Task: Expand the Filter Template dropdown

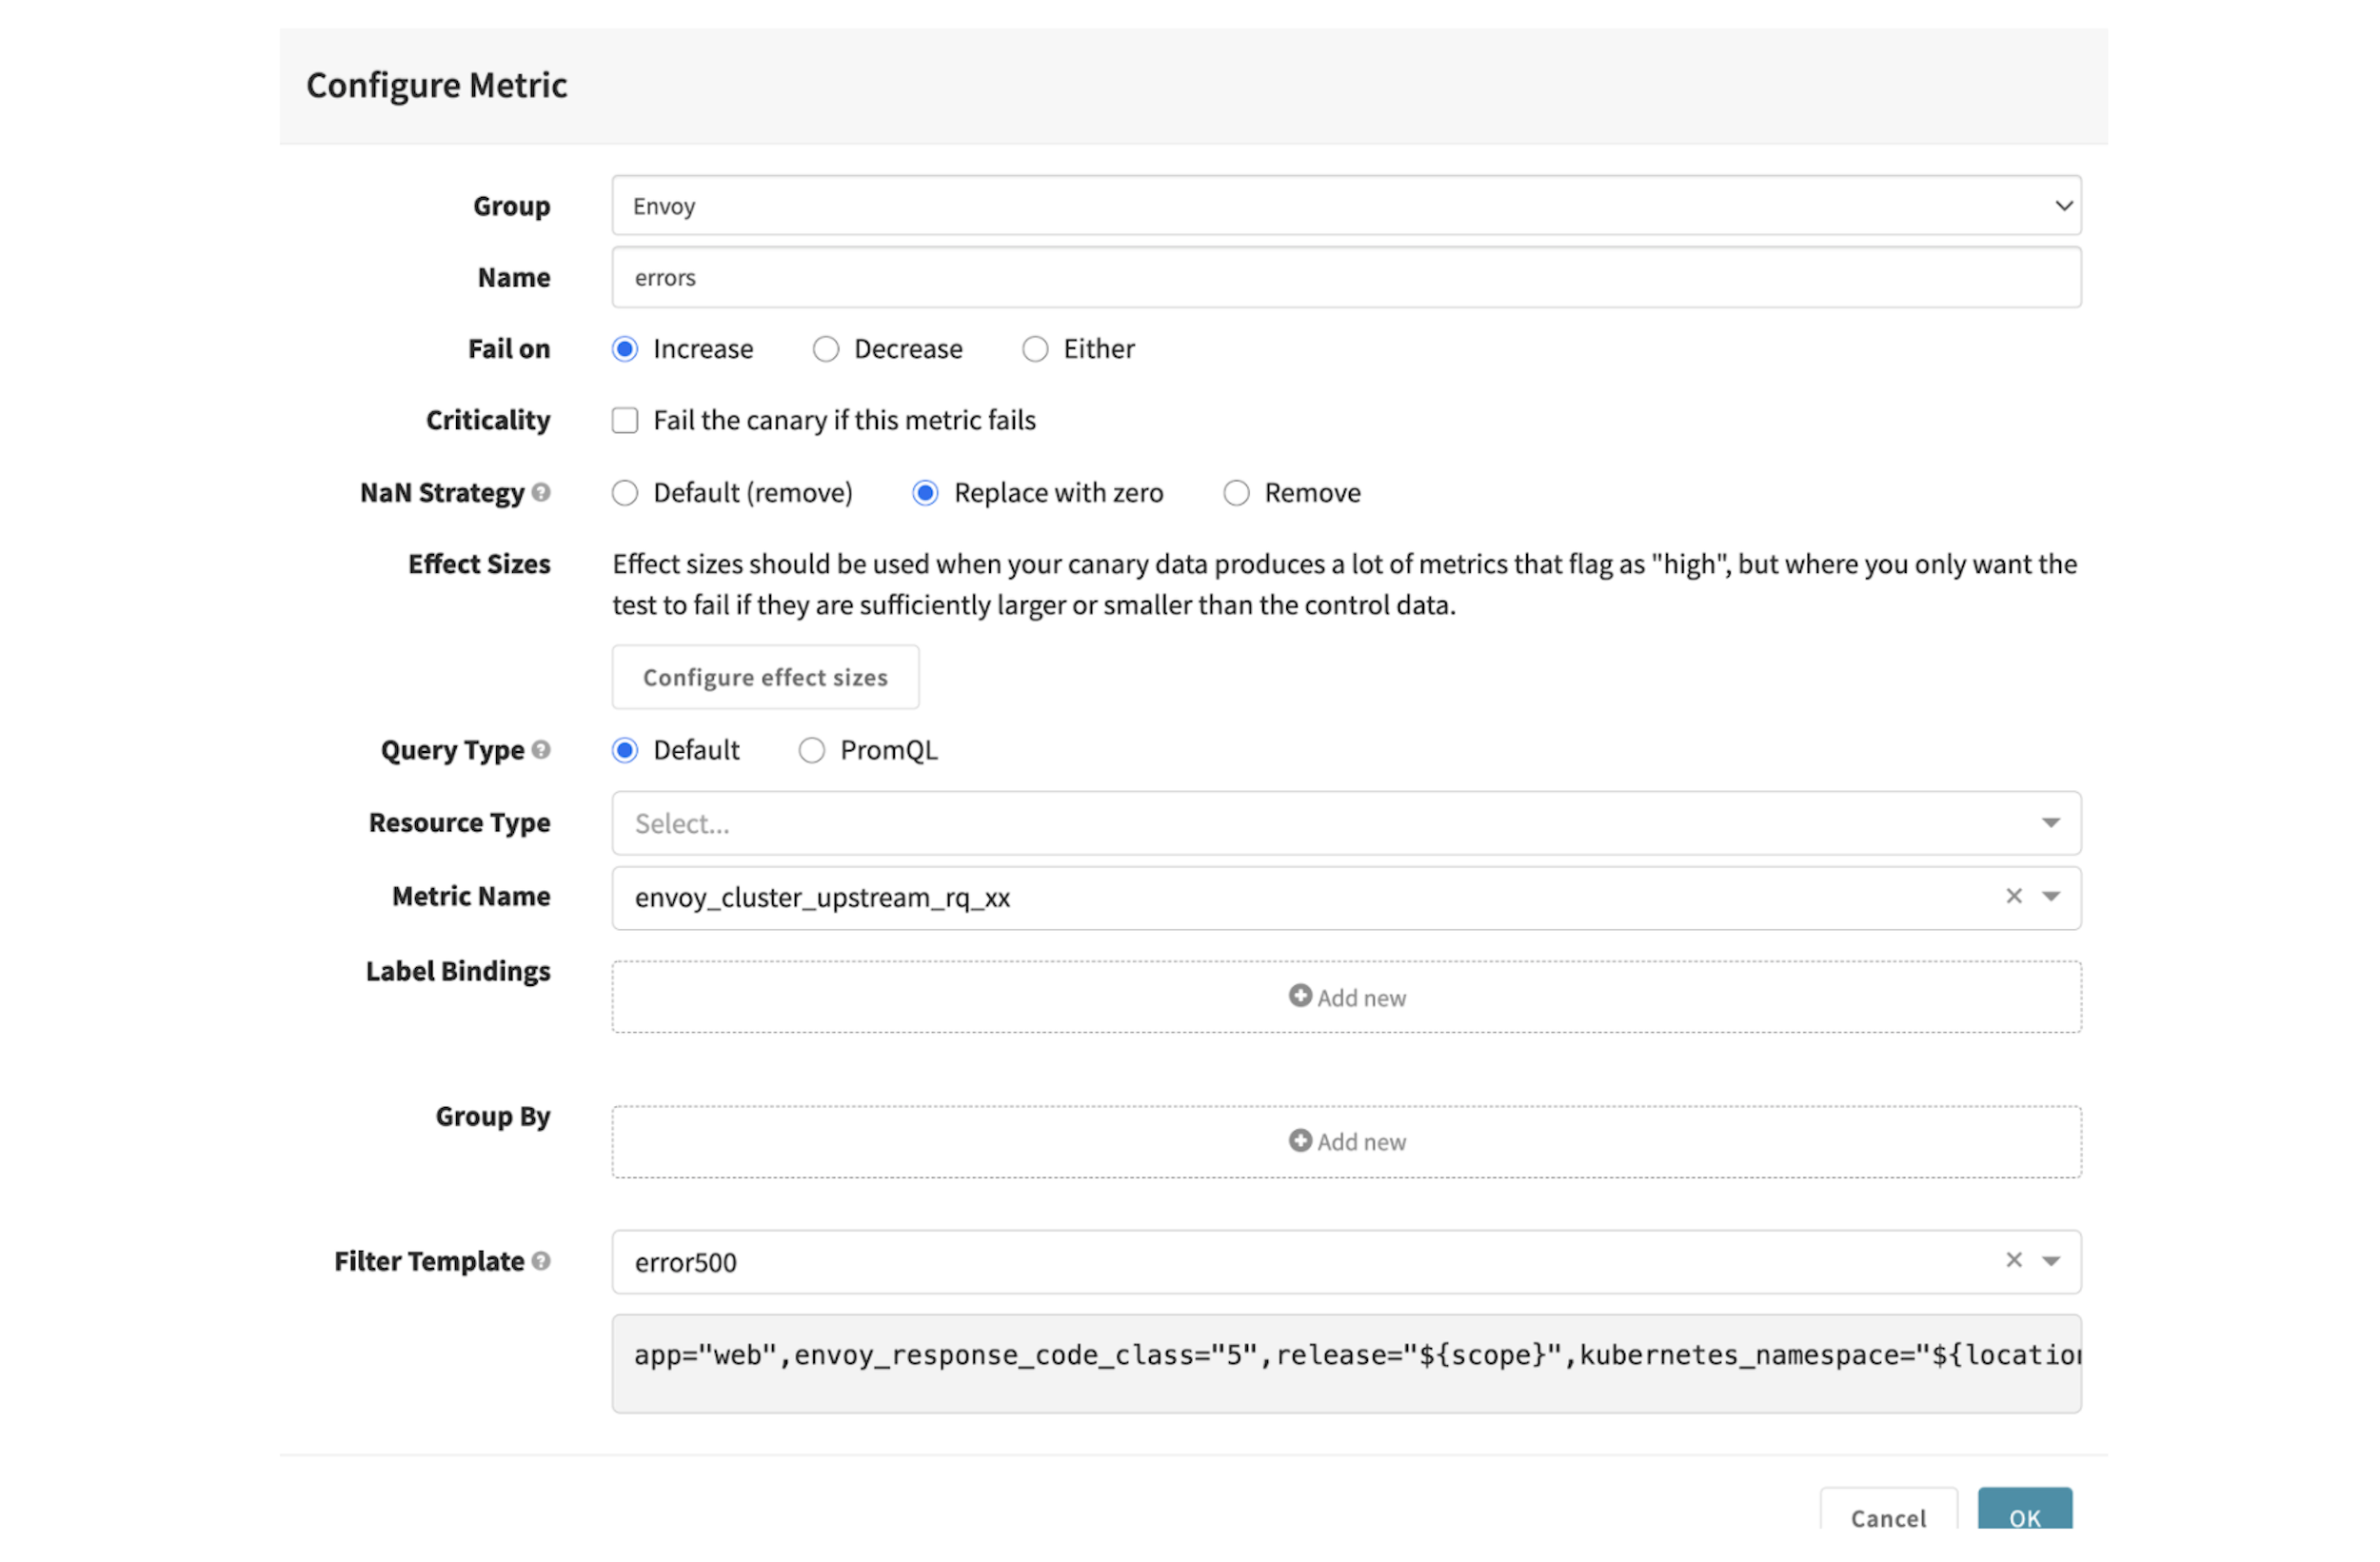Action: click(x=2051, y=1260)
